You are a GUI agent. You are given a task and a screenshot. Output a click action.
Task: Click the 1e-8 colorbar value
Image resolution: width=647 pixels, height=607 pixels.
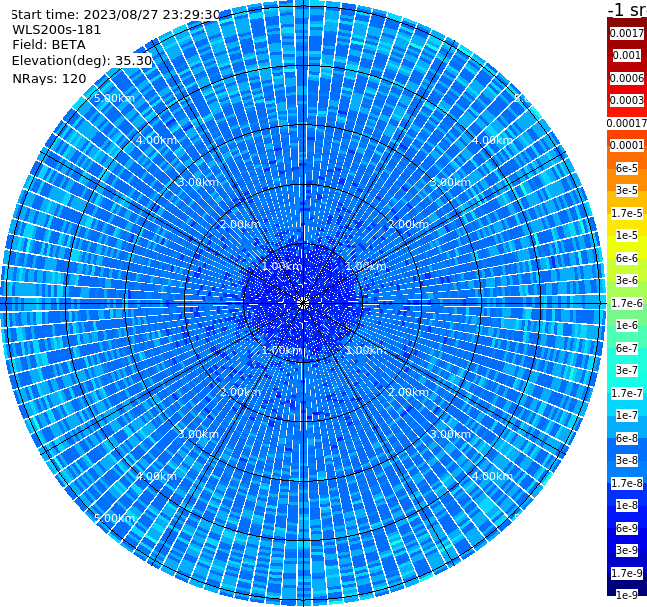coord(627,505)
